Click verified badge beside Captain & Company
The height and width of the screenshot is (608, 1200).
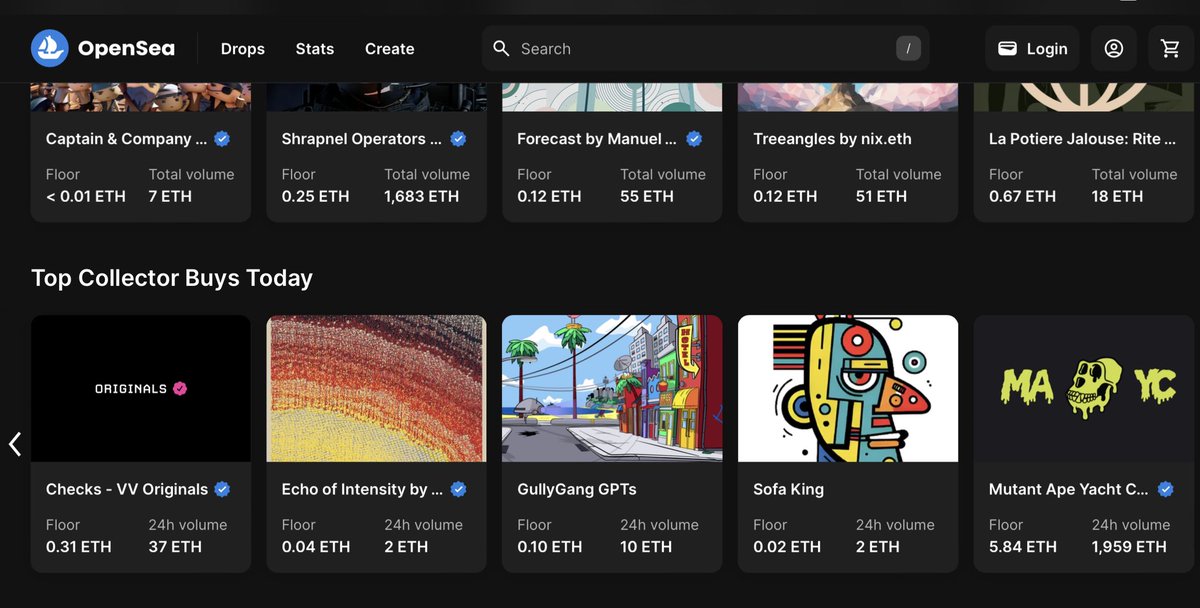(x=222, y=139)
